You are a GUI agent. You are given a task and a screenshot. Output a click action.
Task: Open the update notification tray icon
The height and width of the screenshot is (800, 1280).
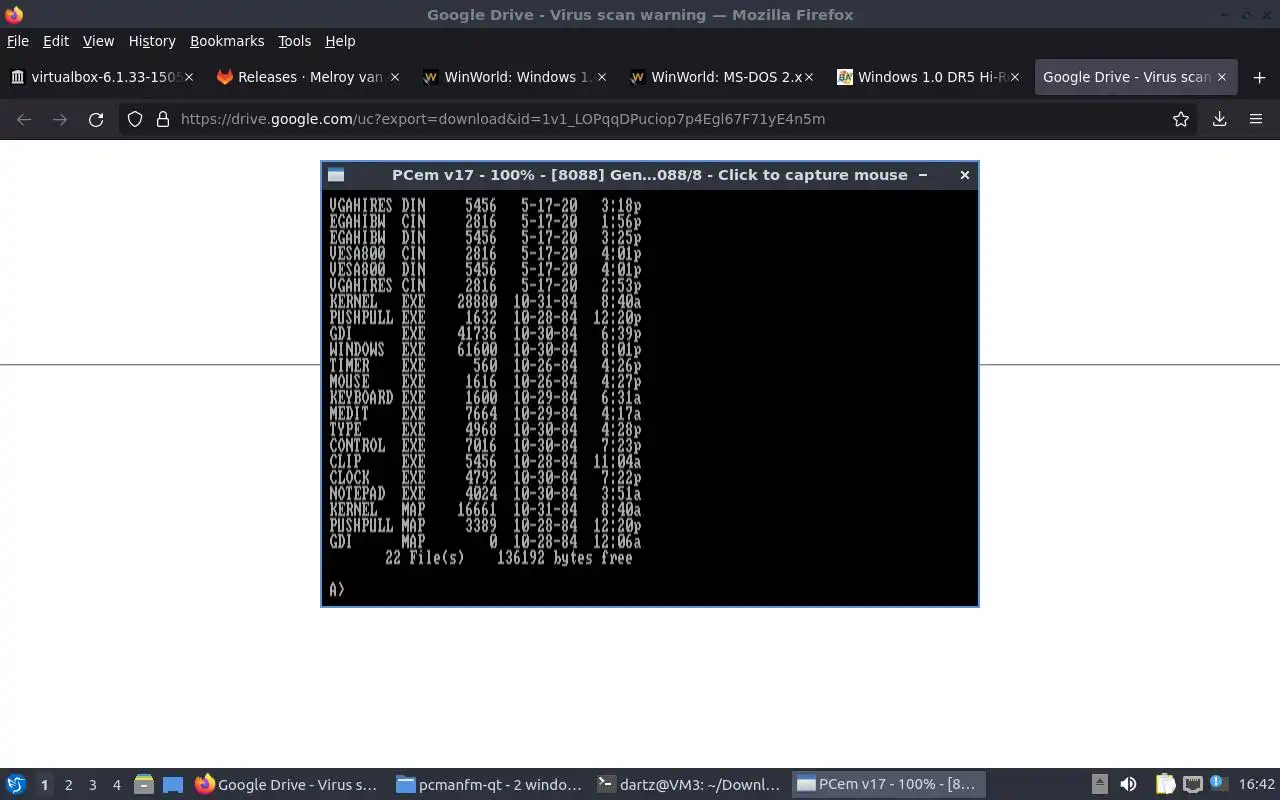coord(1219,784)
